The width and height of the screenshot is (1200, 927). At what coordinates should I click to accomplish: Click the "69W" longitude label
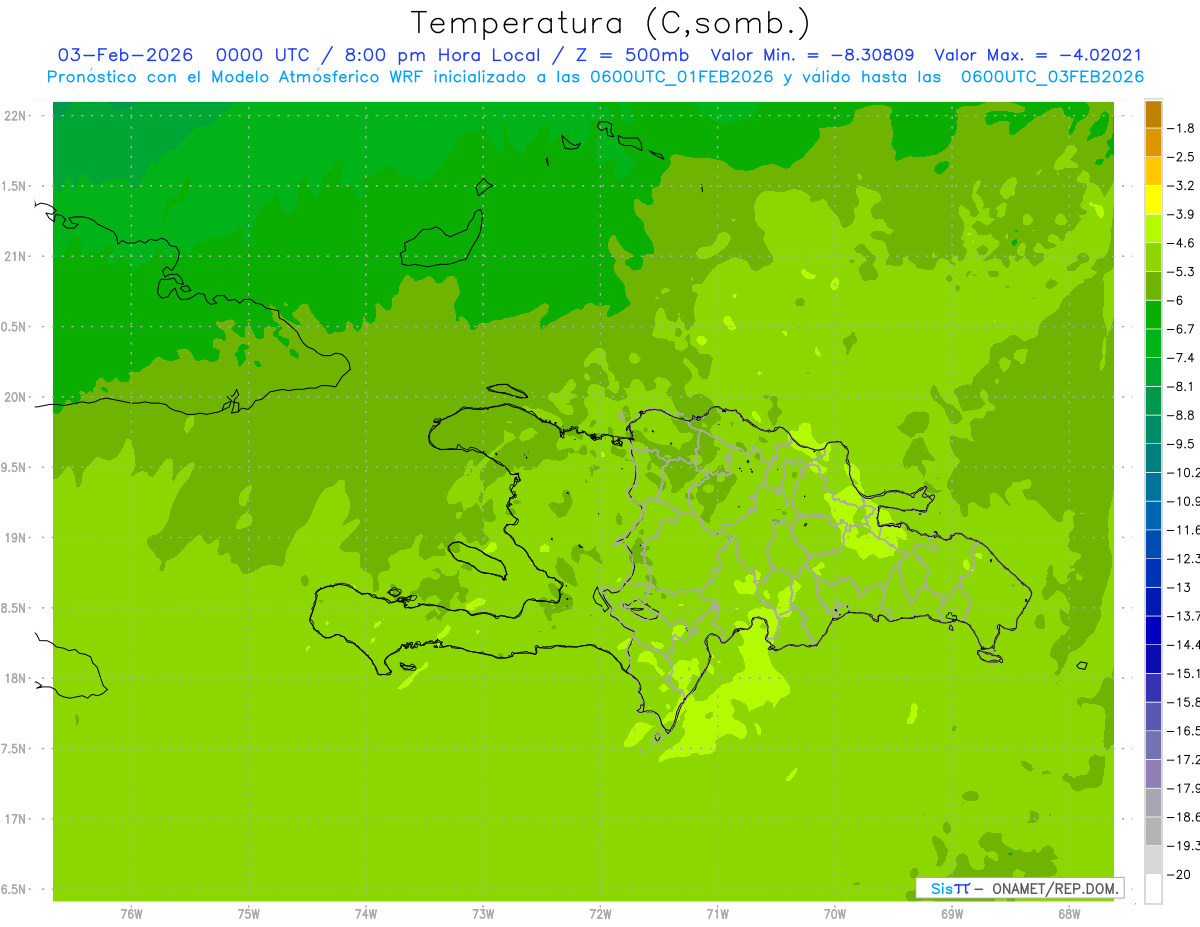coord(952,915)
